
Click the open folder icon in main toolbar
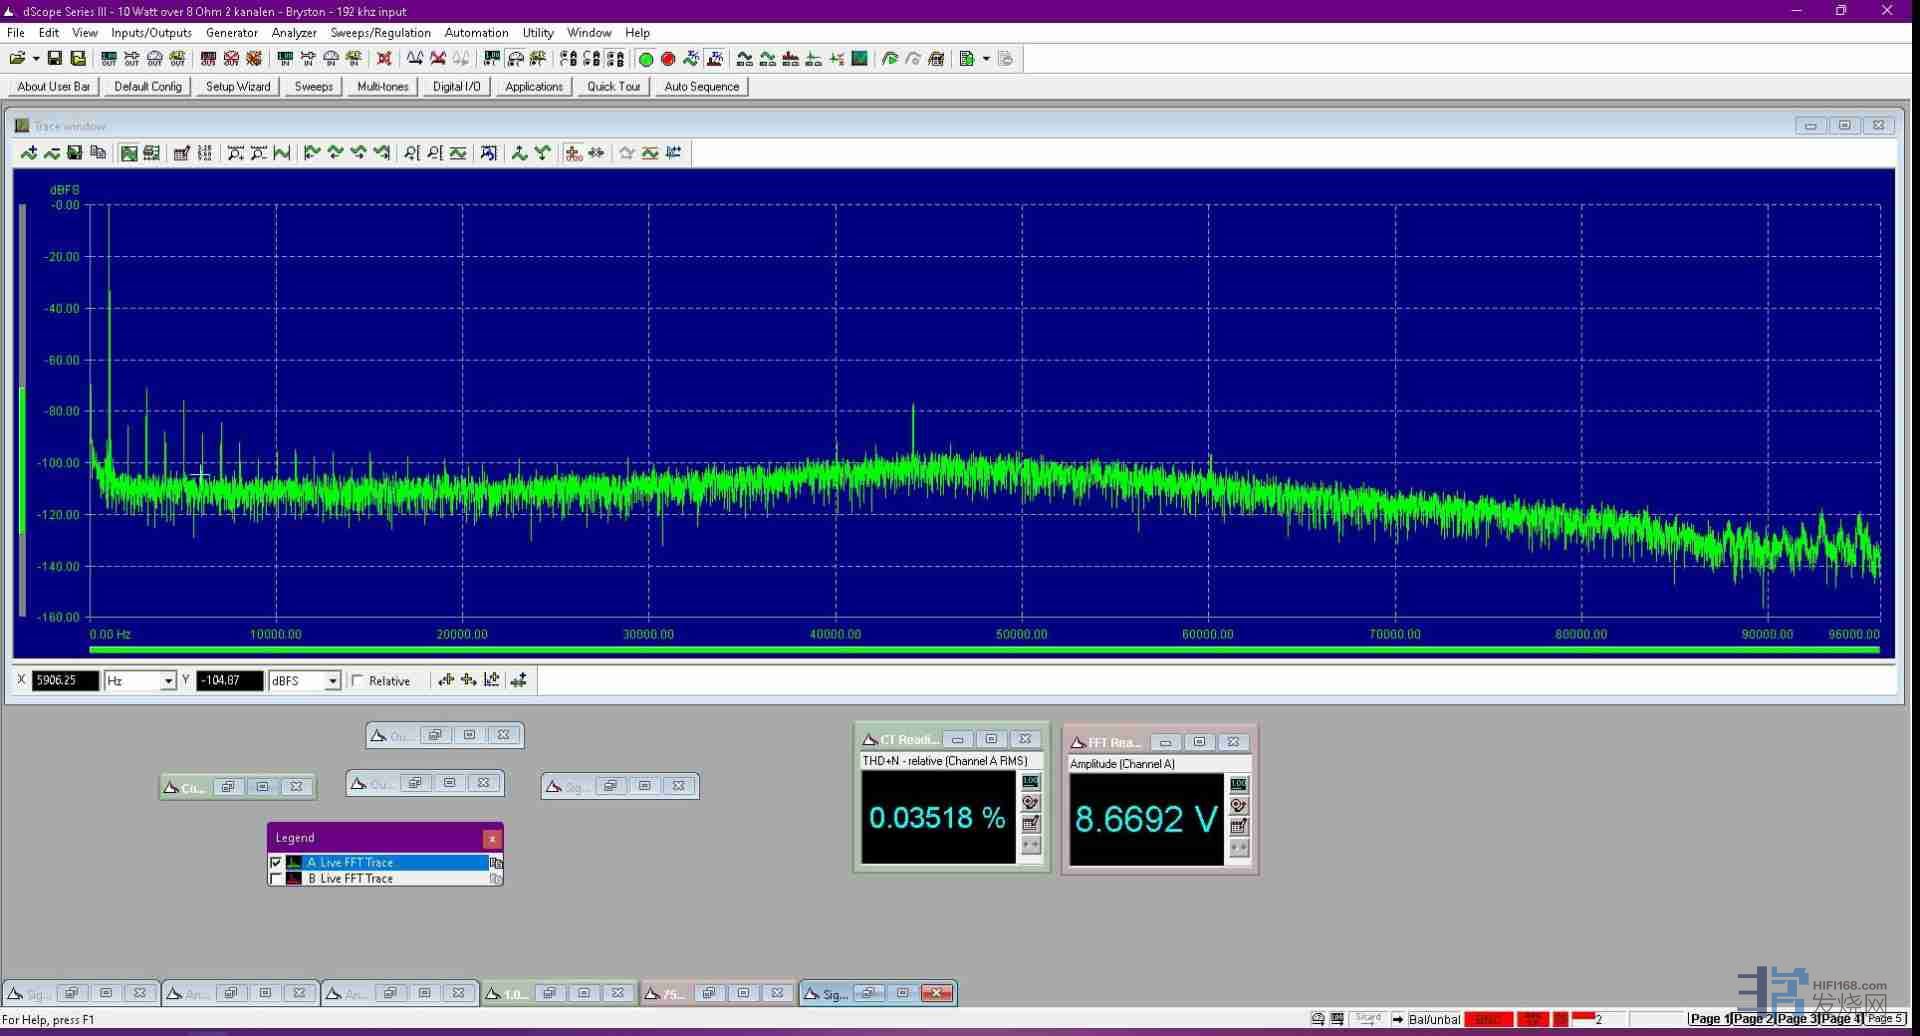17,59
